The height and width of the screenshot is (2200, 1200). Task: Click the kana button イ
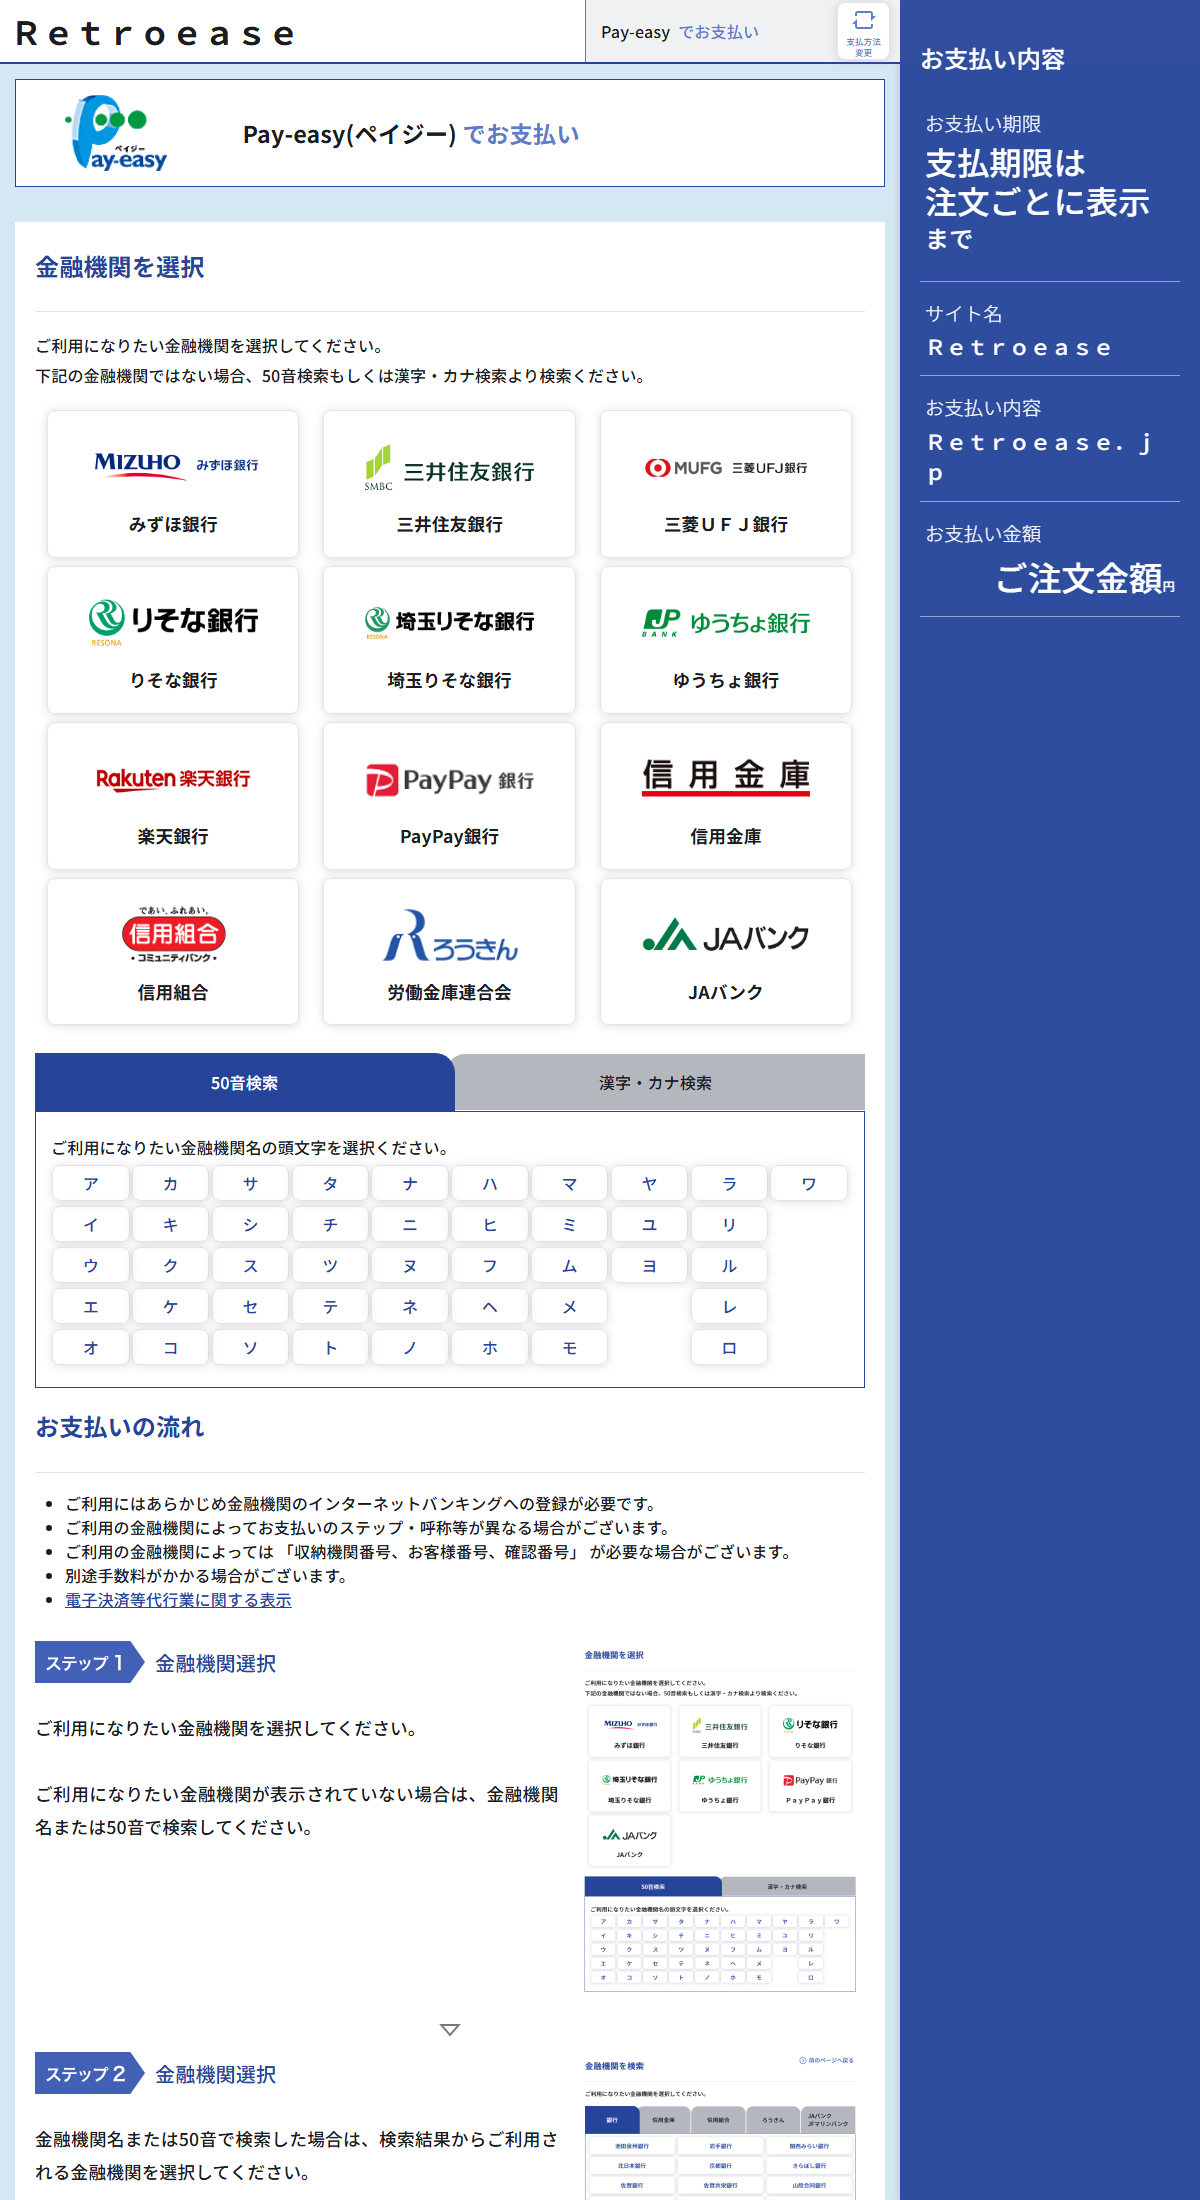click(x=91, y=1224)
